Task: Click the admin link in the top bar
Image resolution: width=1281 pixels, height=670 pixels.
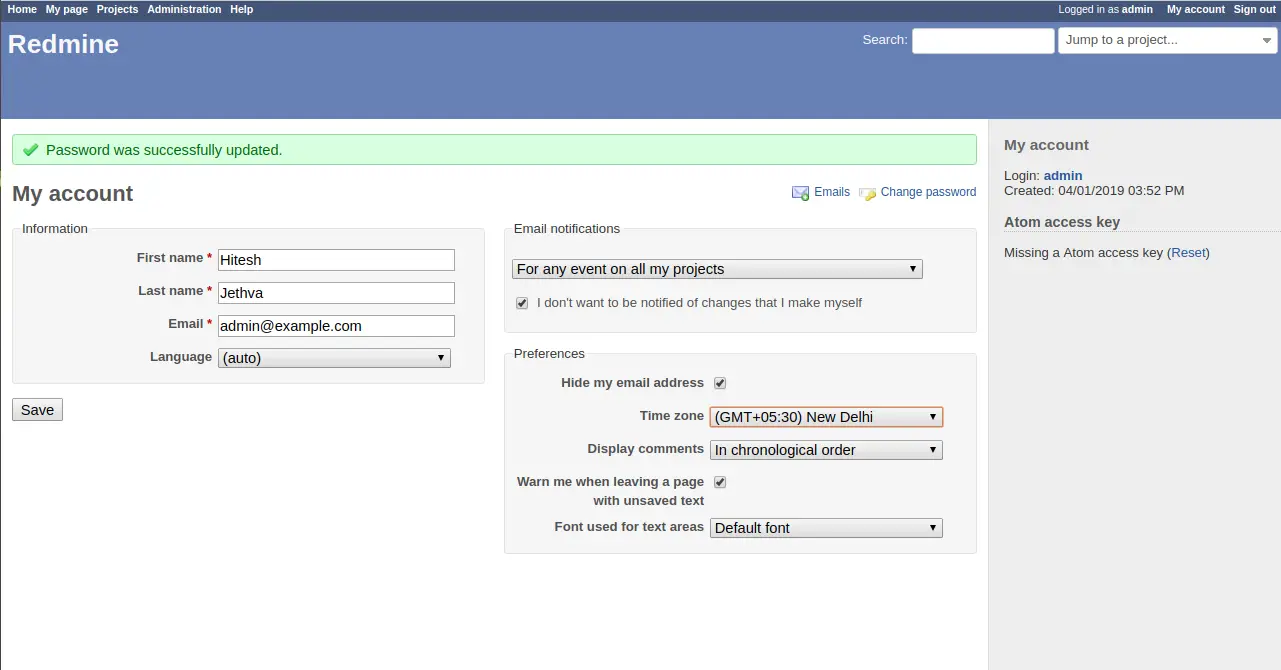Action: 1137,9
